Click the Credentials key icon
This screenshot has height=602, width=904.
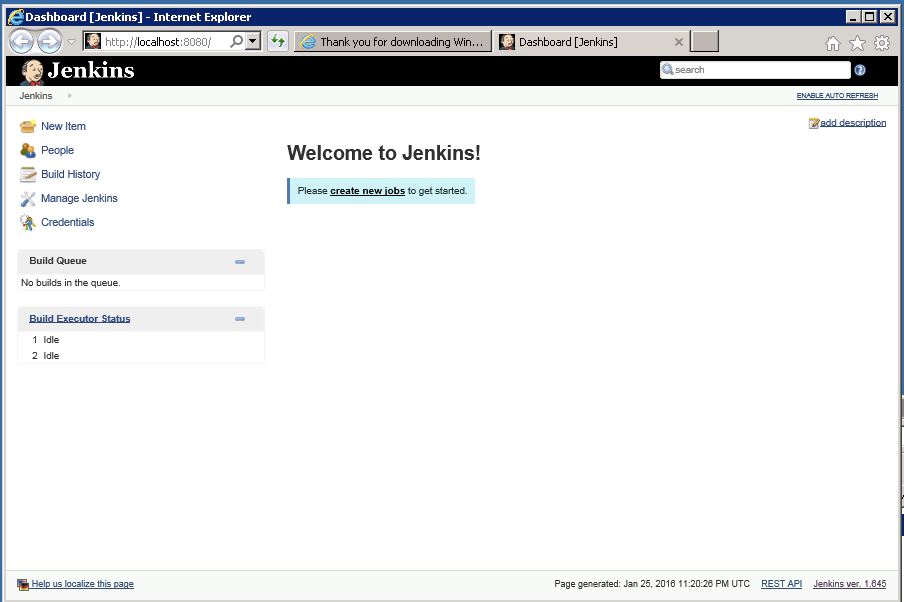(x=27, y=222)
